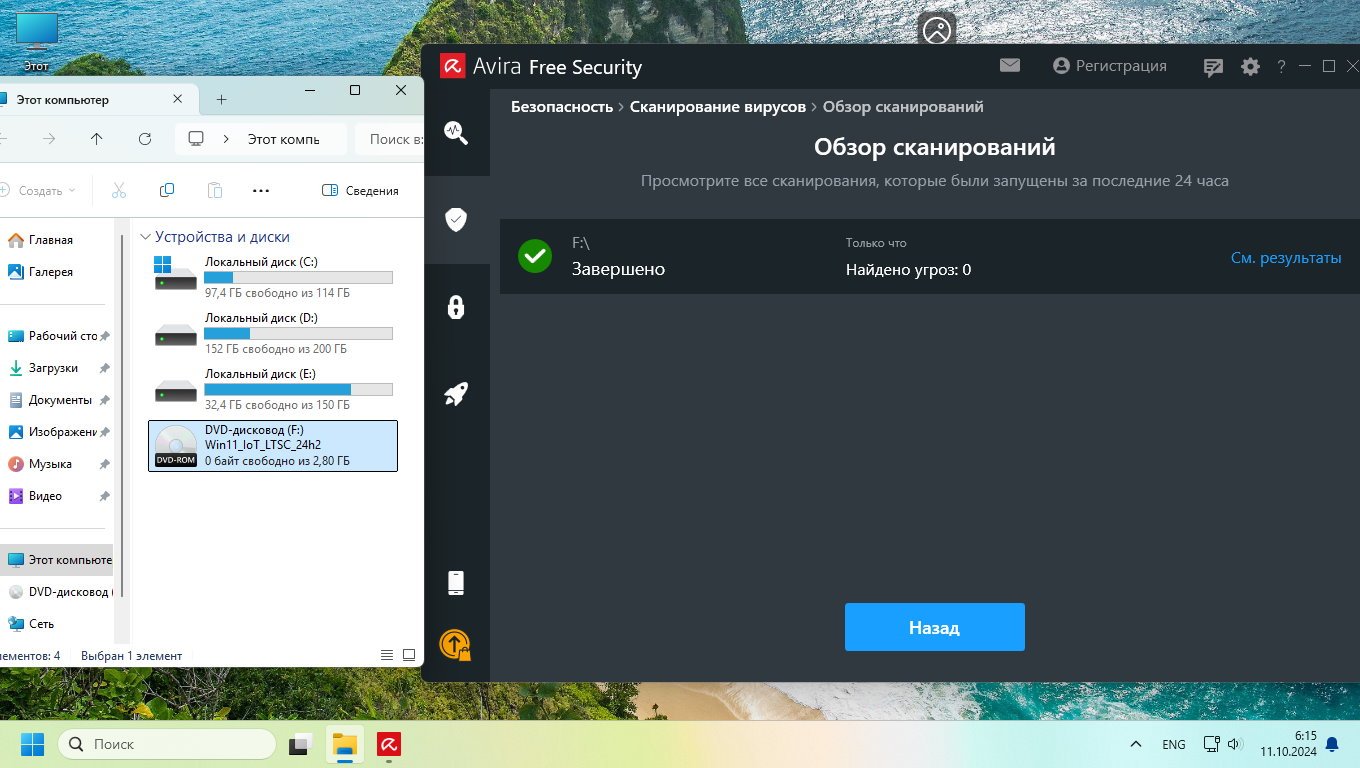Viewport: 1360px width, 768px height.
Task: Show hidden system tray icons chevron
Action: pyautogui.click(x=1136, y=744)
